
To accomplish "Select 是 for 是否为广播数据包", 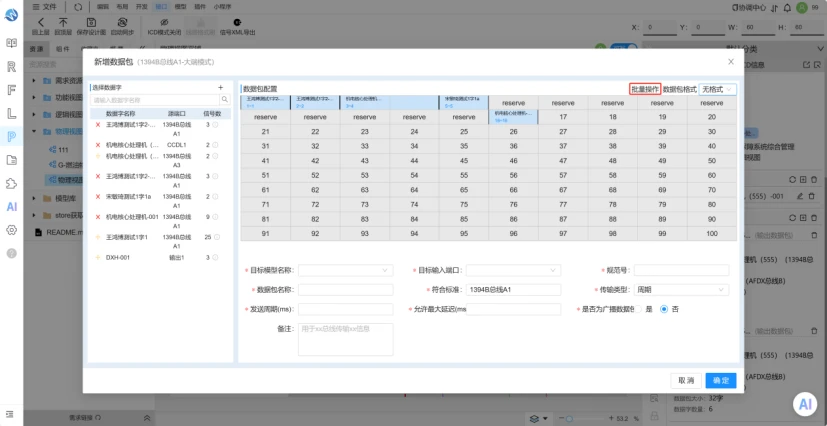I will tap(639, 309).
